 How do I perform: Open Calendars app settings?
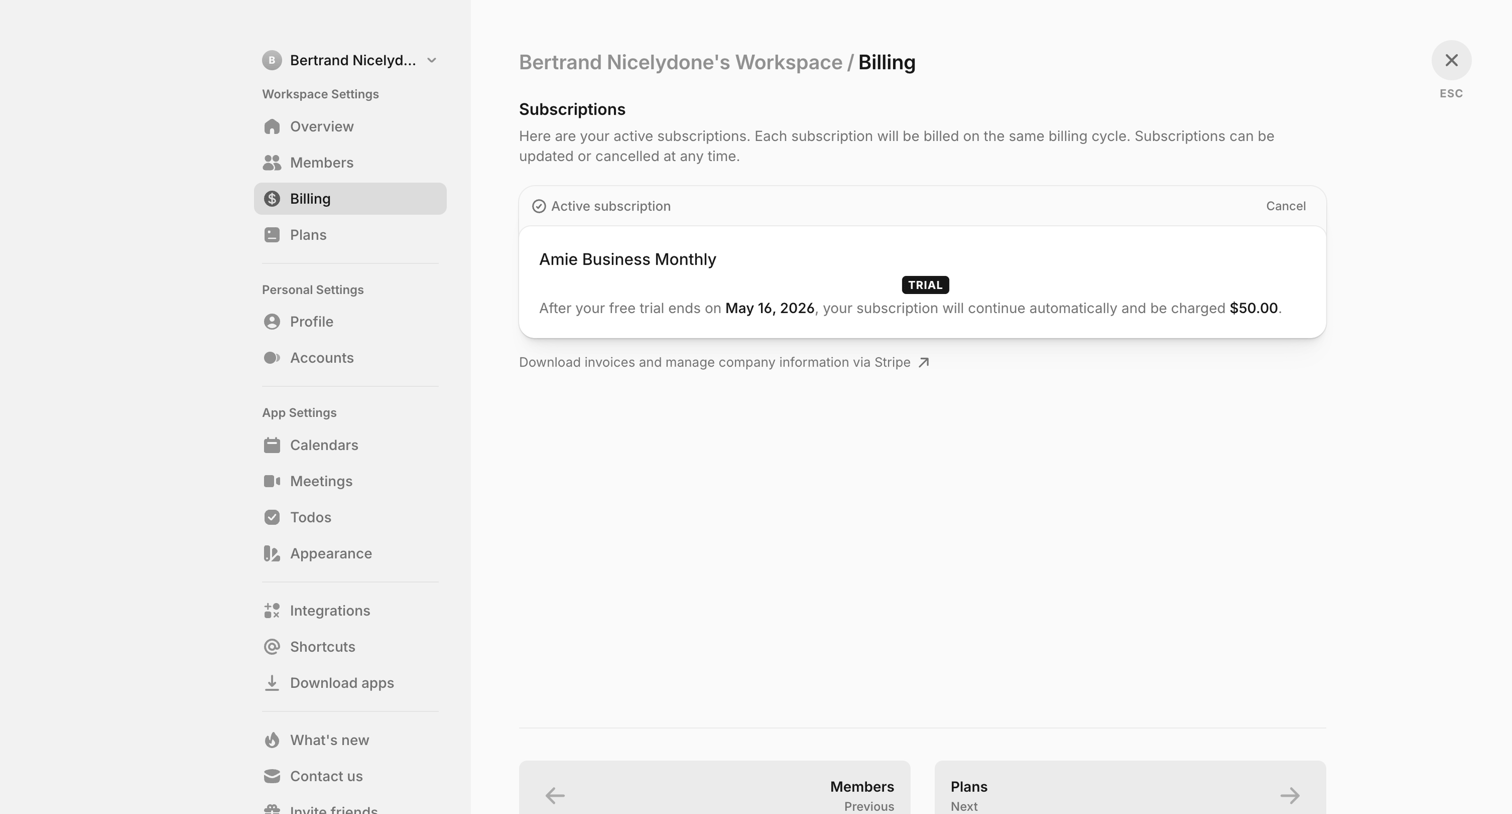tap(350, 445)
